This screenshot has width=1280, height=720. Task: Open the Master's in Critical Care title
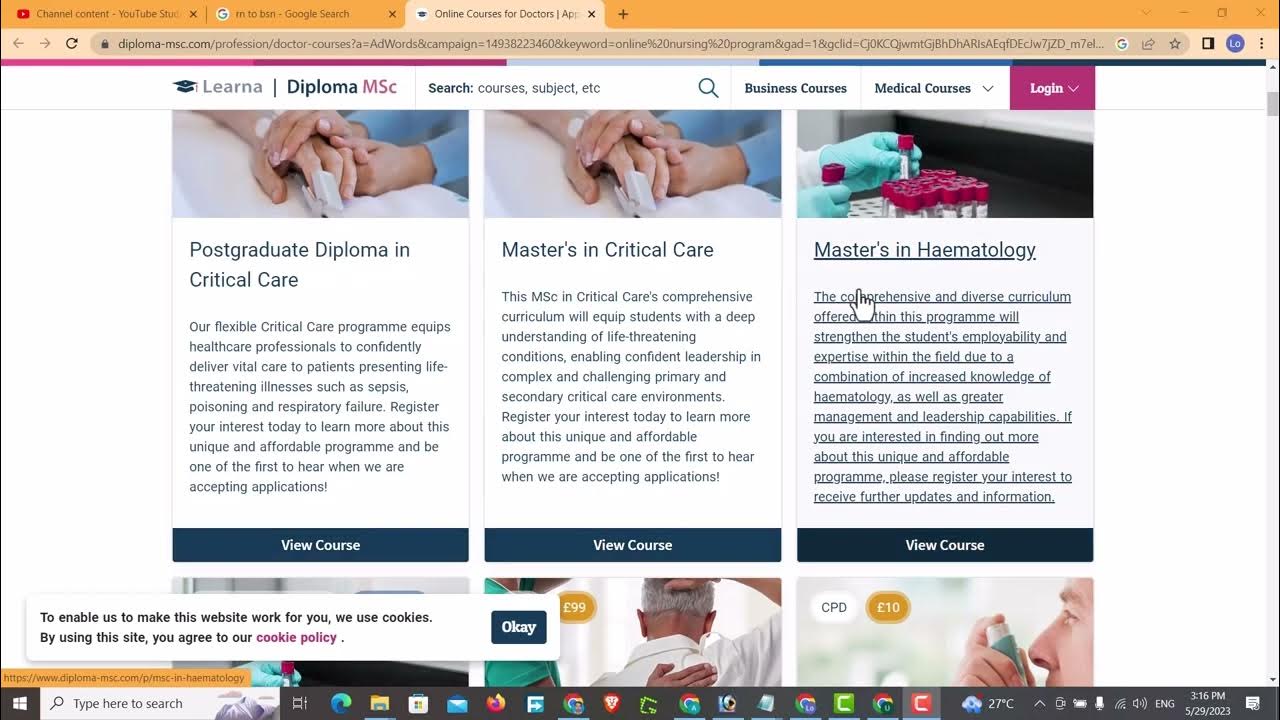608,250
